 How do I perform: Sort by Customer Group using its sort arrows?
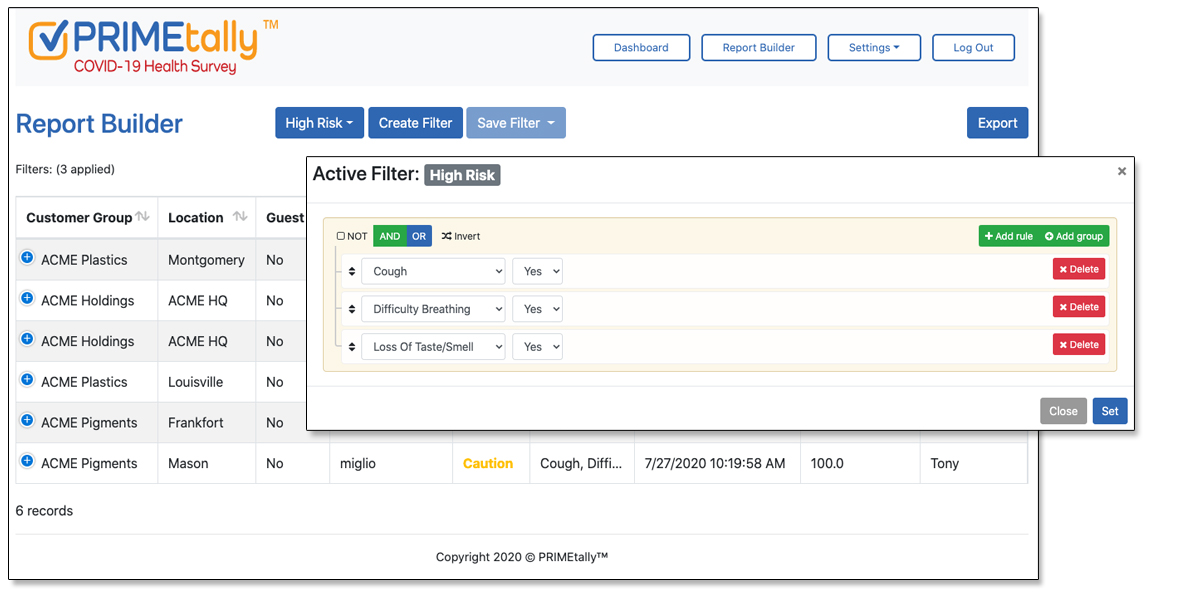[142, 217]
